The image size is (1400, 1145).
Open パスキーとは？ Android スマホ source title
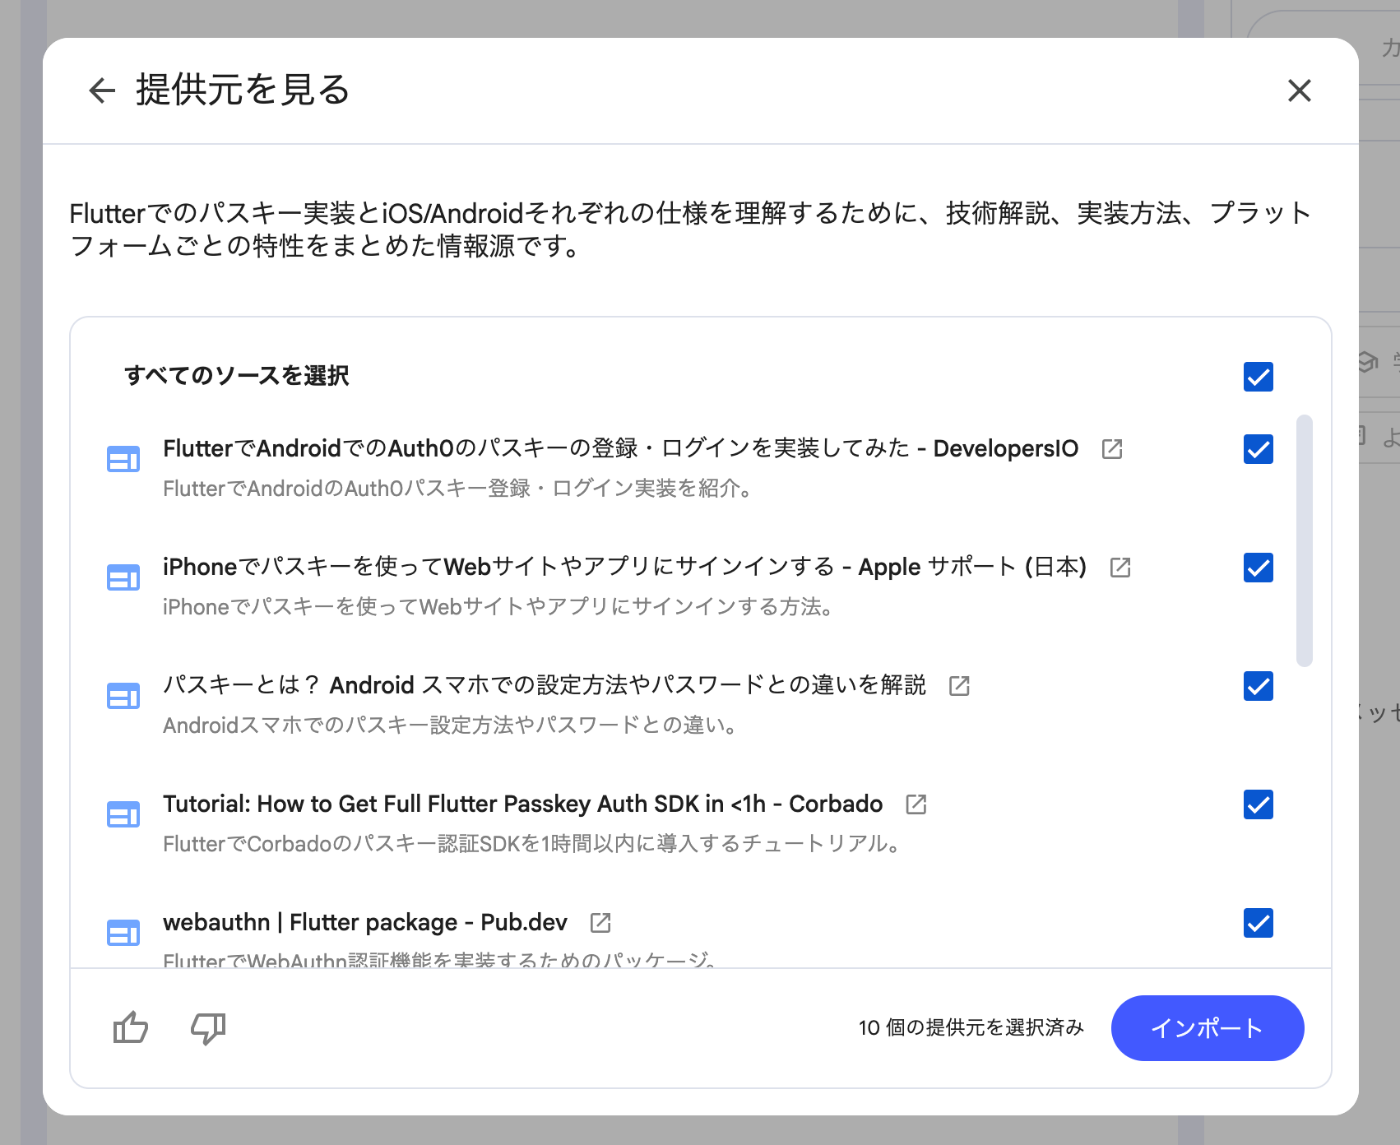tap(544, 685)
